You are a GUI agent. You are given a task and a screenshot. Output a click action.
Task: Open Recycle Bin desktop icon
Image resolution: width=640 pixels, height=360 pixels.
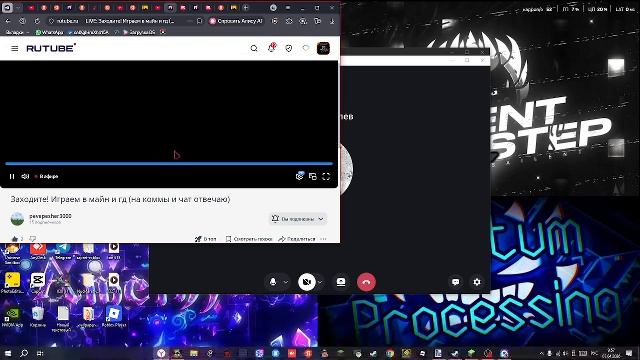point(38,317)
